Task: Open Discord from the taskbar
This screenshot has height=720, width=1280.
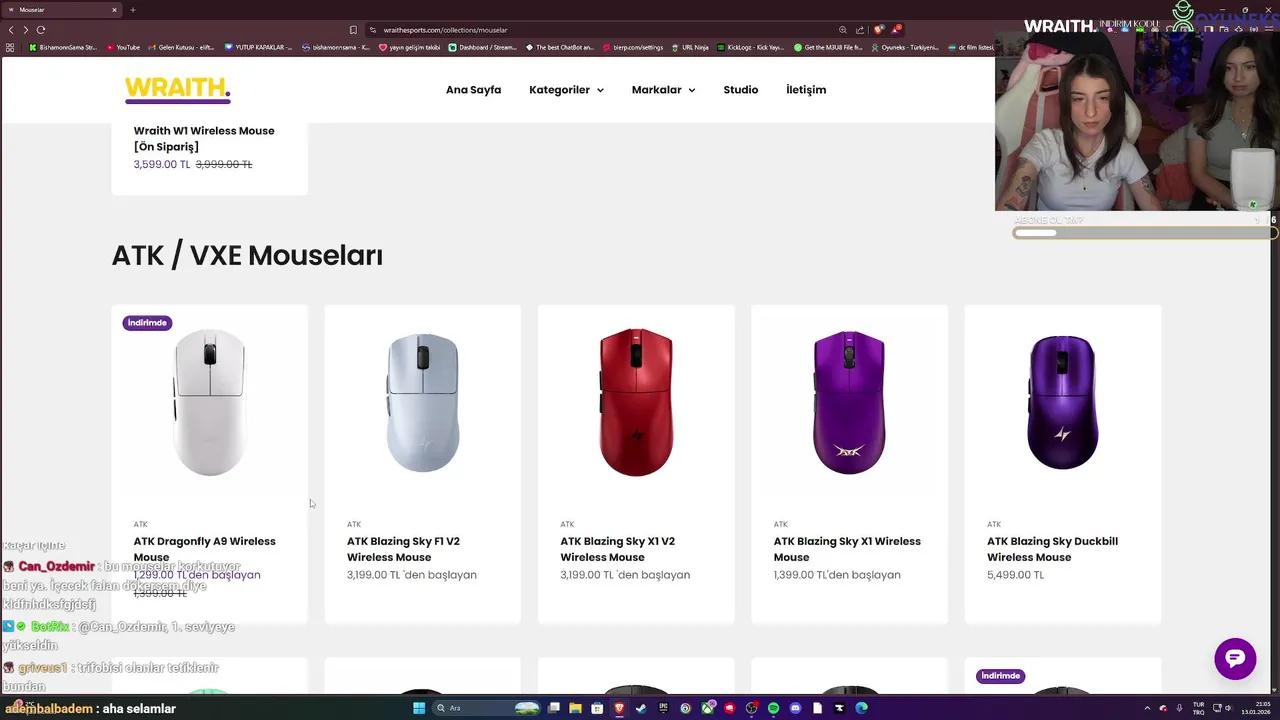Action: (795, 708)
